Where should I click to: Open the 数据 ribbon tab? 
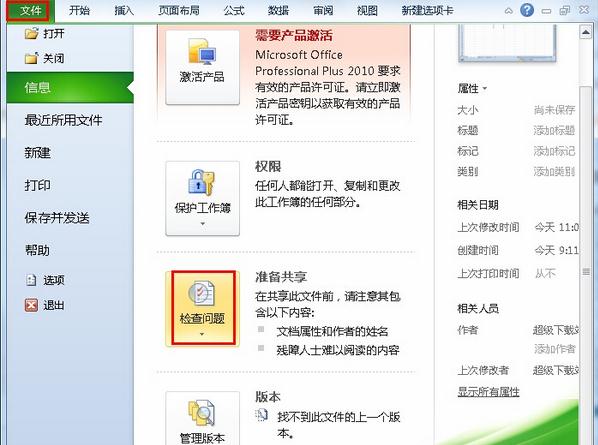278,10
